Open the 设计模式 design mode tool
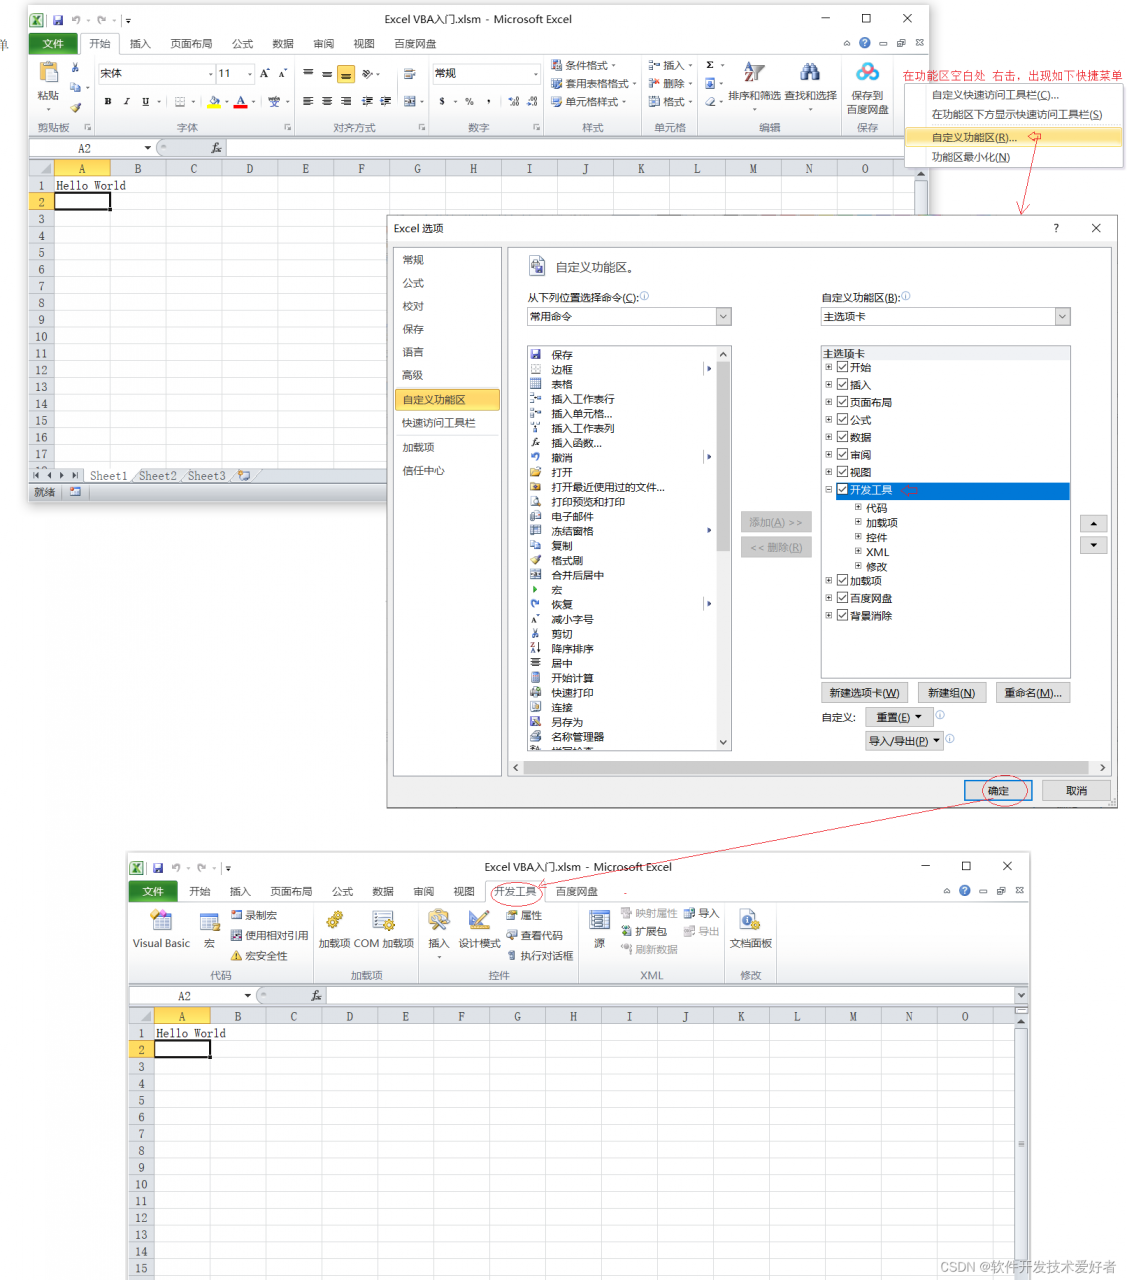Image resolution: width=1127 pixels, height=1280 pixels. [479, 920]
